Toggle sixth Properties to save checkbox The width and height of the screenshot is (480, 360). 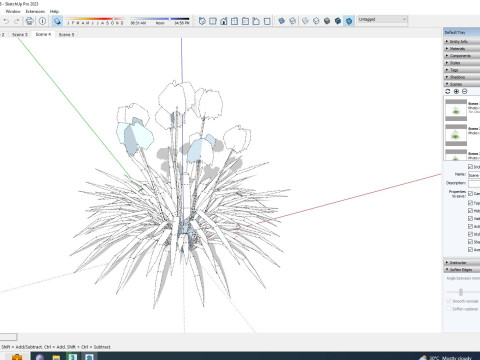(470, 234)
